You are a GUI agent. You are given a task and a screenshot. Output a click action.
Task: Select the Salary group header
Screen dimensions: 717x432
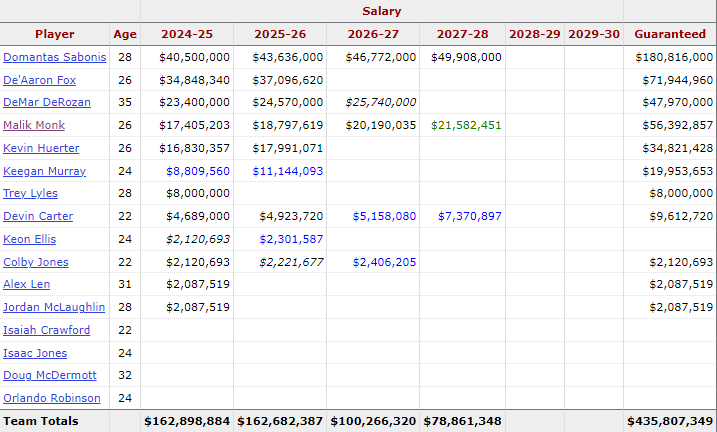point(382,11)
